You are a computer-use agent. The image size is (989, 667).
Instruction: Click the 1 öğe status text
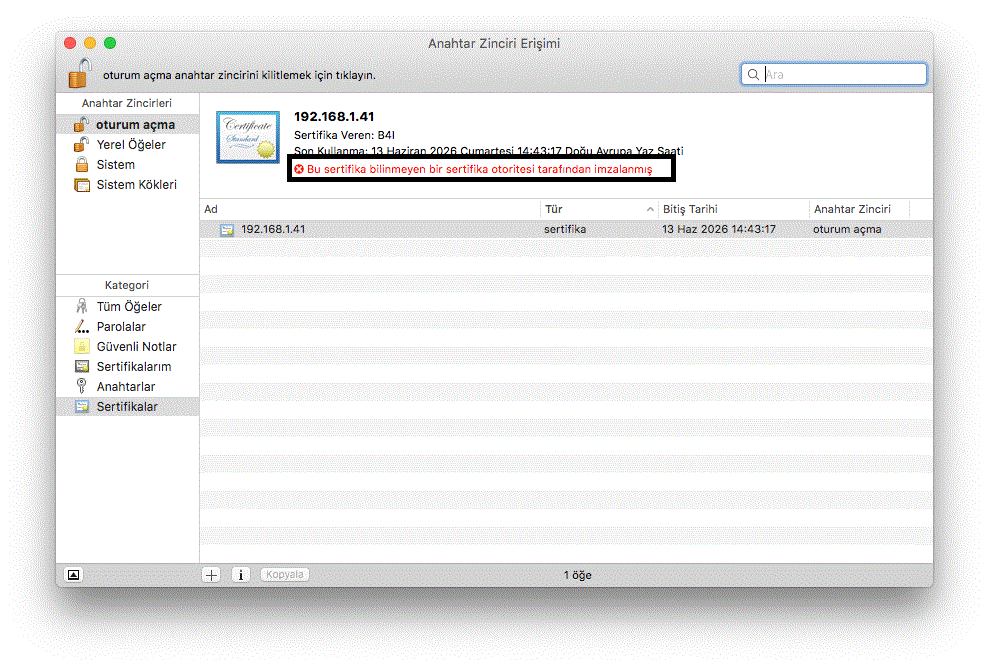coord(578,575)
